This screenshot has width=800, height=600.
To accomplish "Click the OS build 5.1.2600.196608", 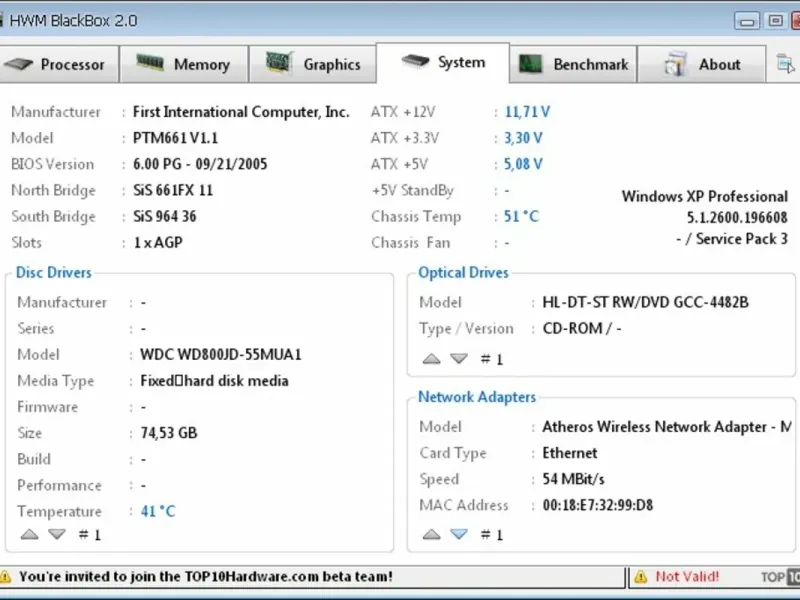I will click(737, 218).
